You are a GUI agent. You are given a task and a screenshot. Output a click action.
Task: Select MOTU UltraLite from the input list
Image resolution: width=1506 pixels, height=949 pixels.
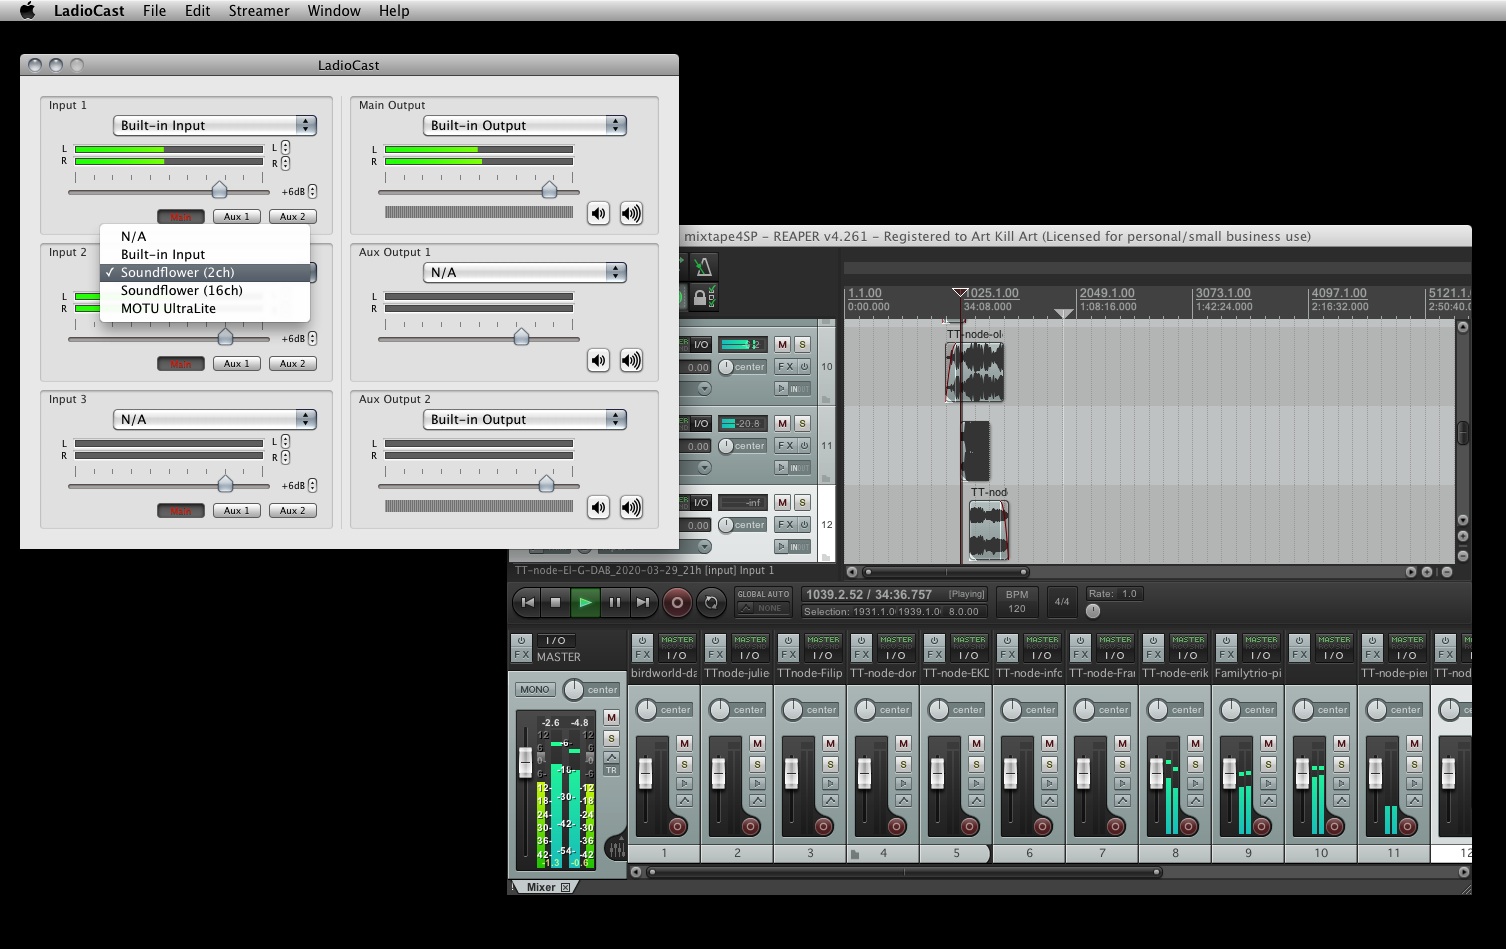(x=168, y=308)
